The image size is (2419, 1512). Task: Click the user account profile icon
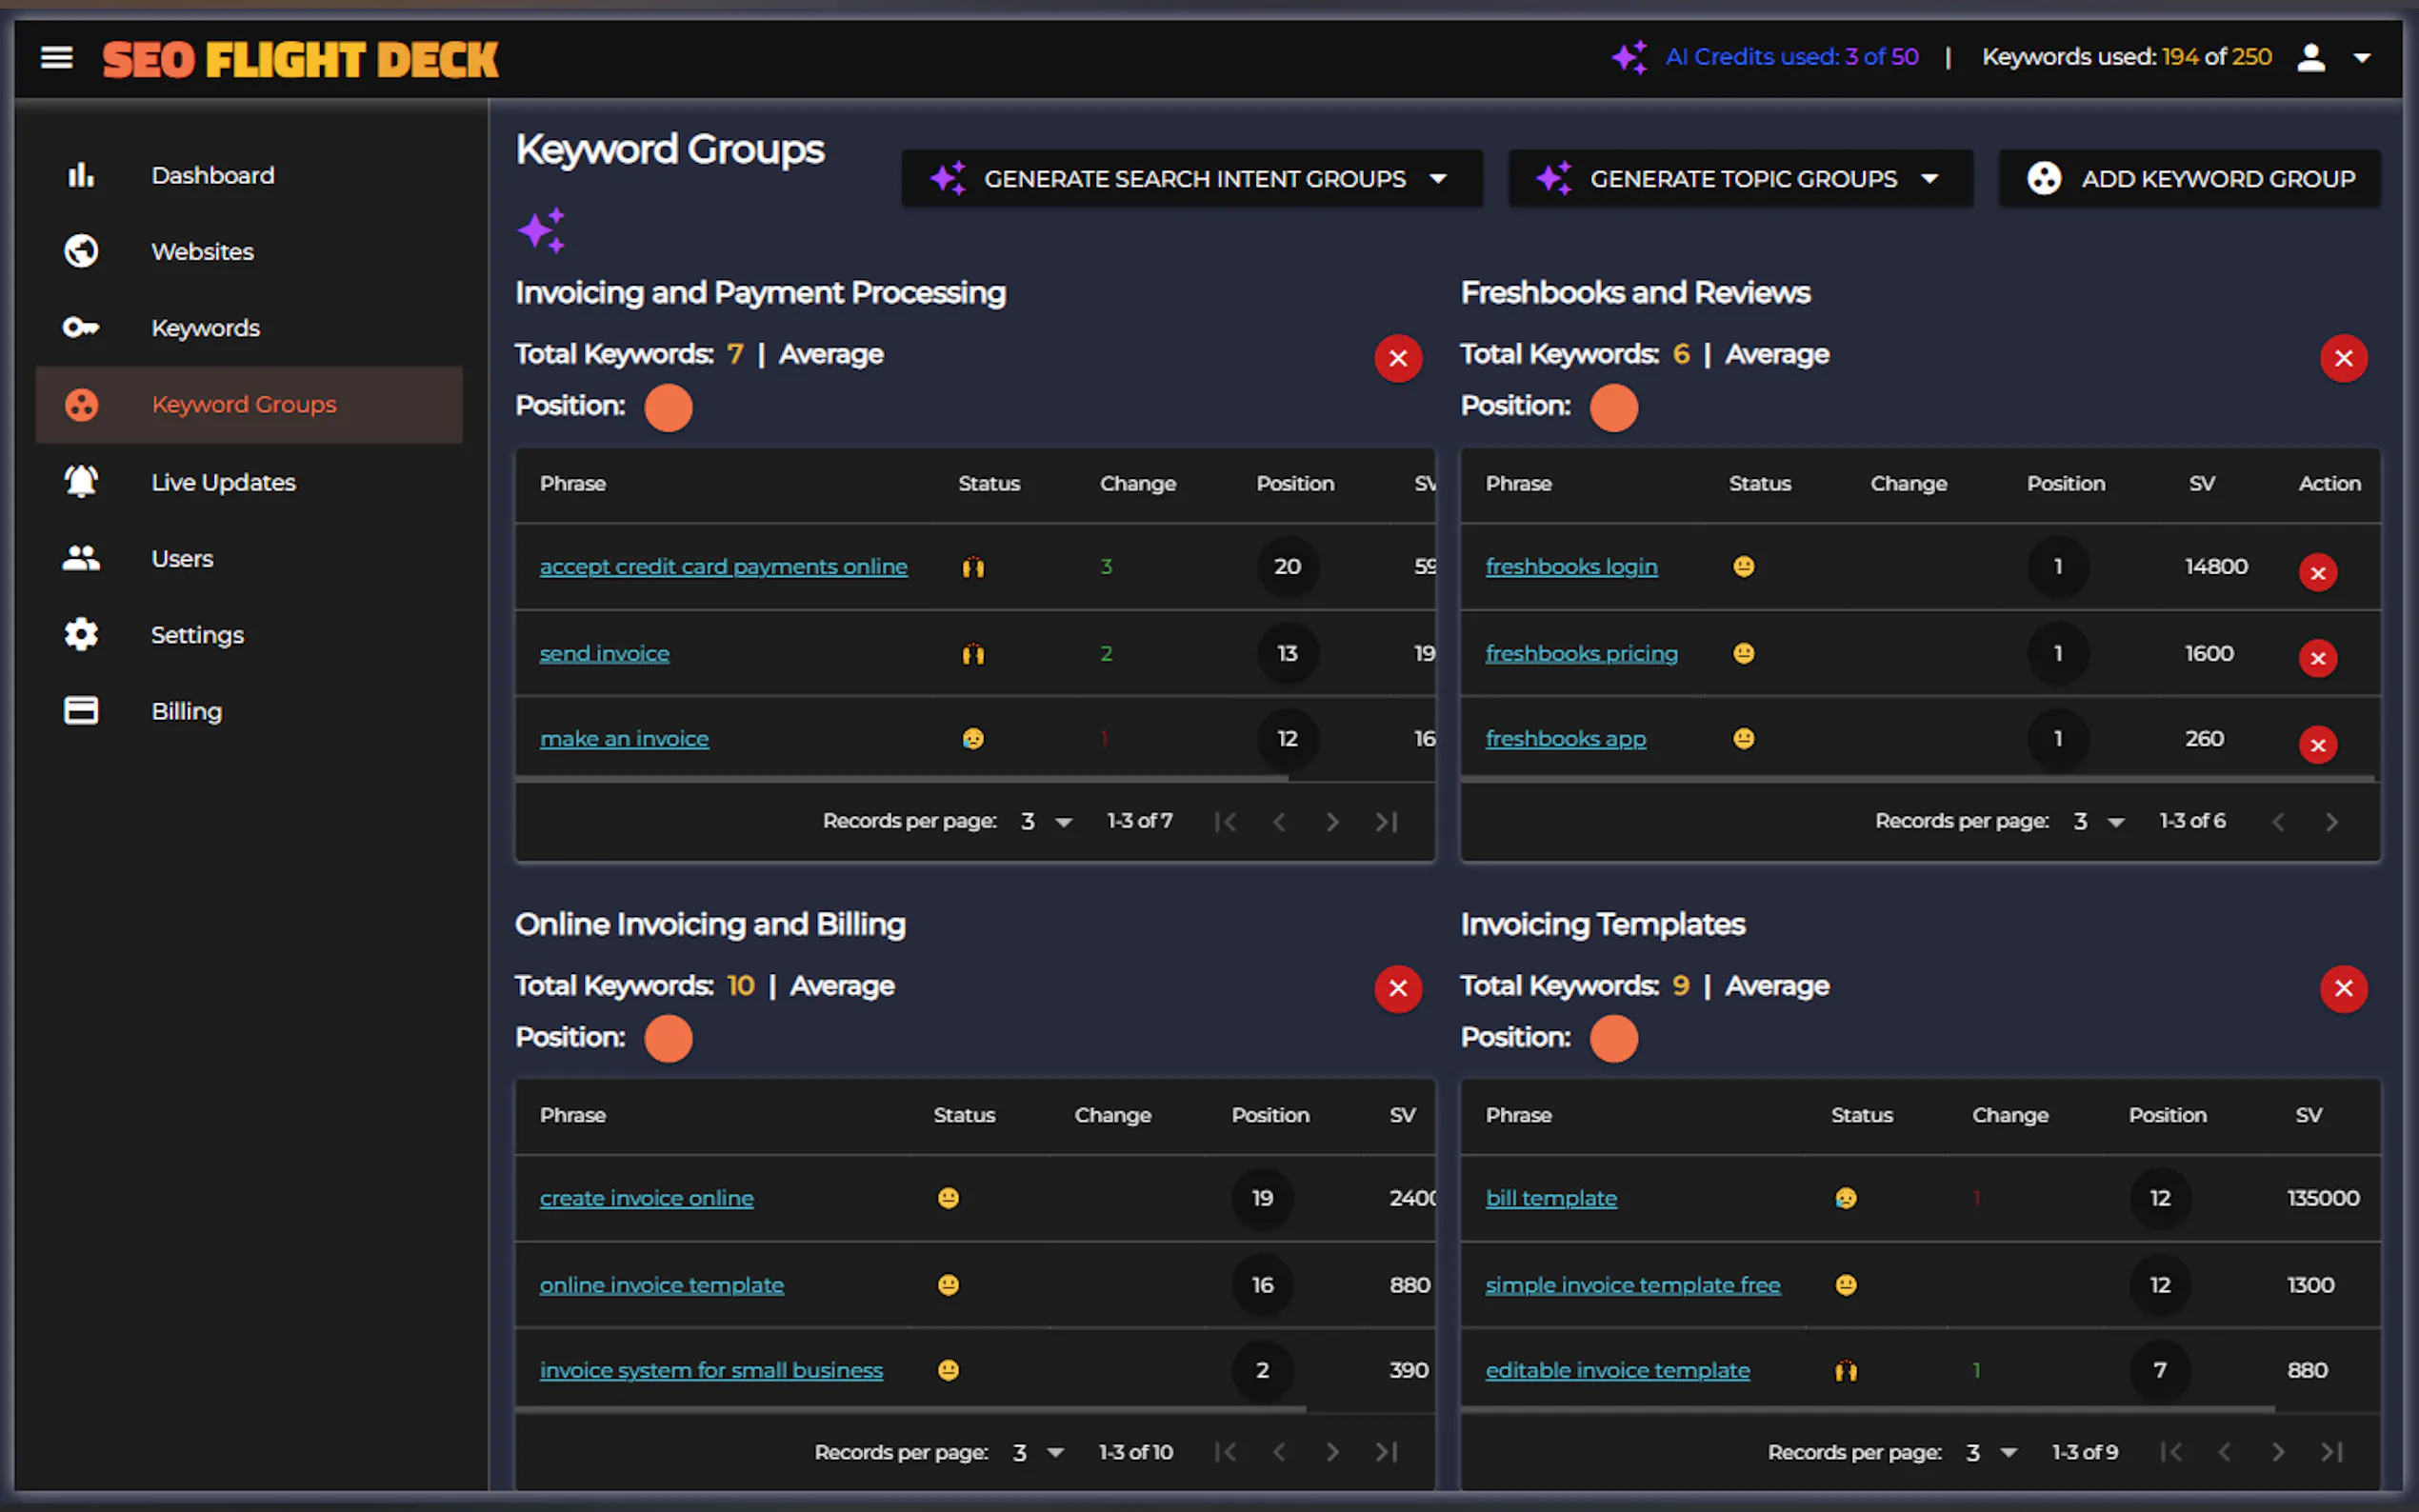(x=2310, y=58)
